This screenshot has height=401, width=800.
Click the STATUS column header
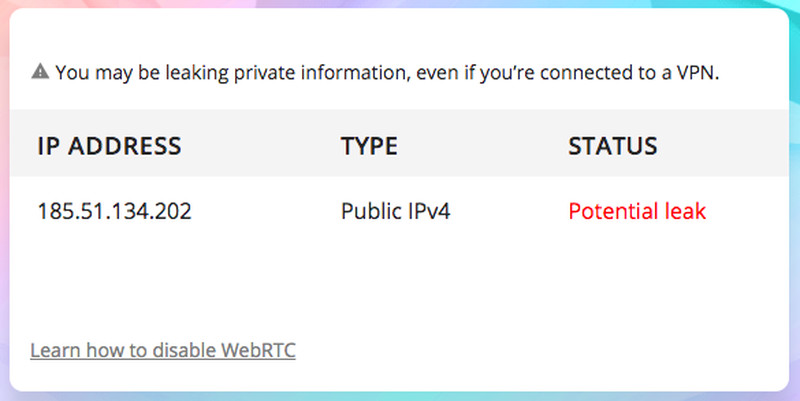(613, 146)
